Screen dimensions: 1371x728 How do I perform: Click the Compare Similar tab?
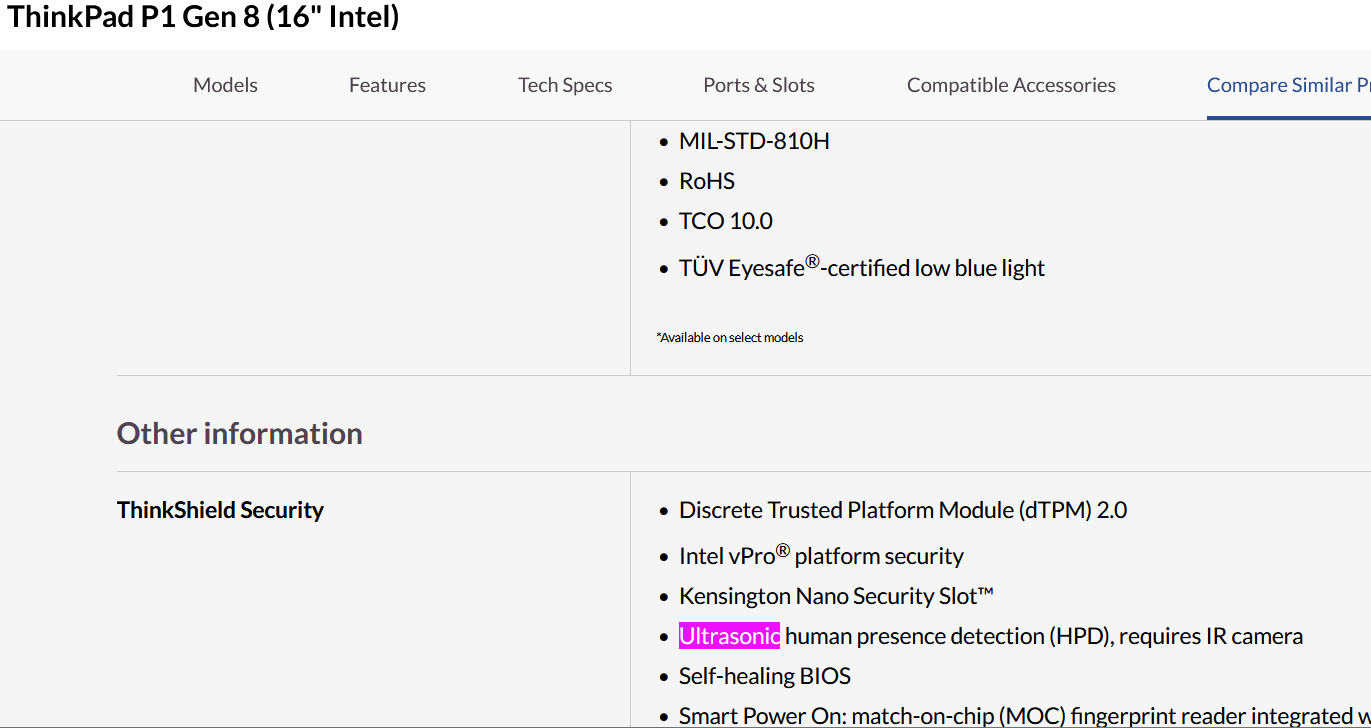[x=1287, y=86]
